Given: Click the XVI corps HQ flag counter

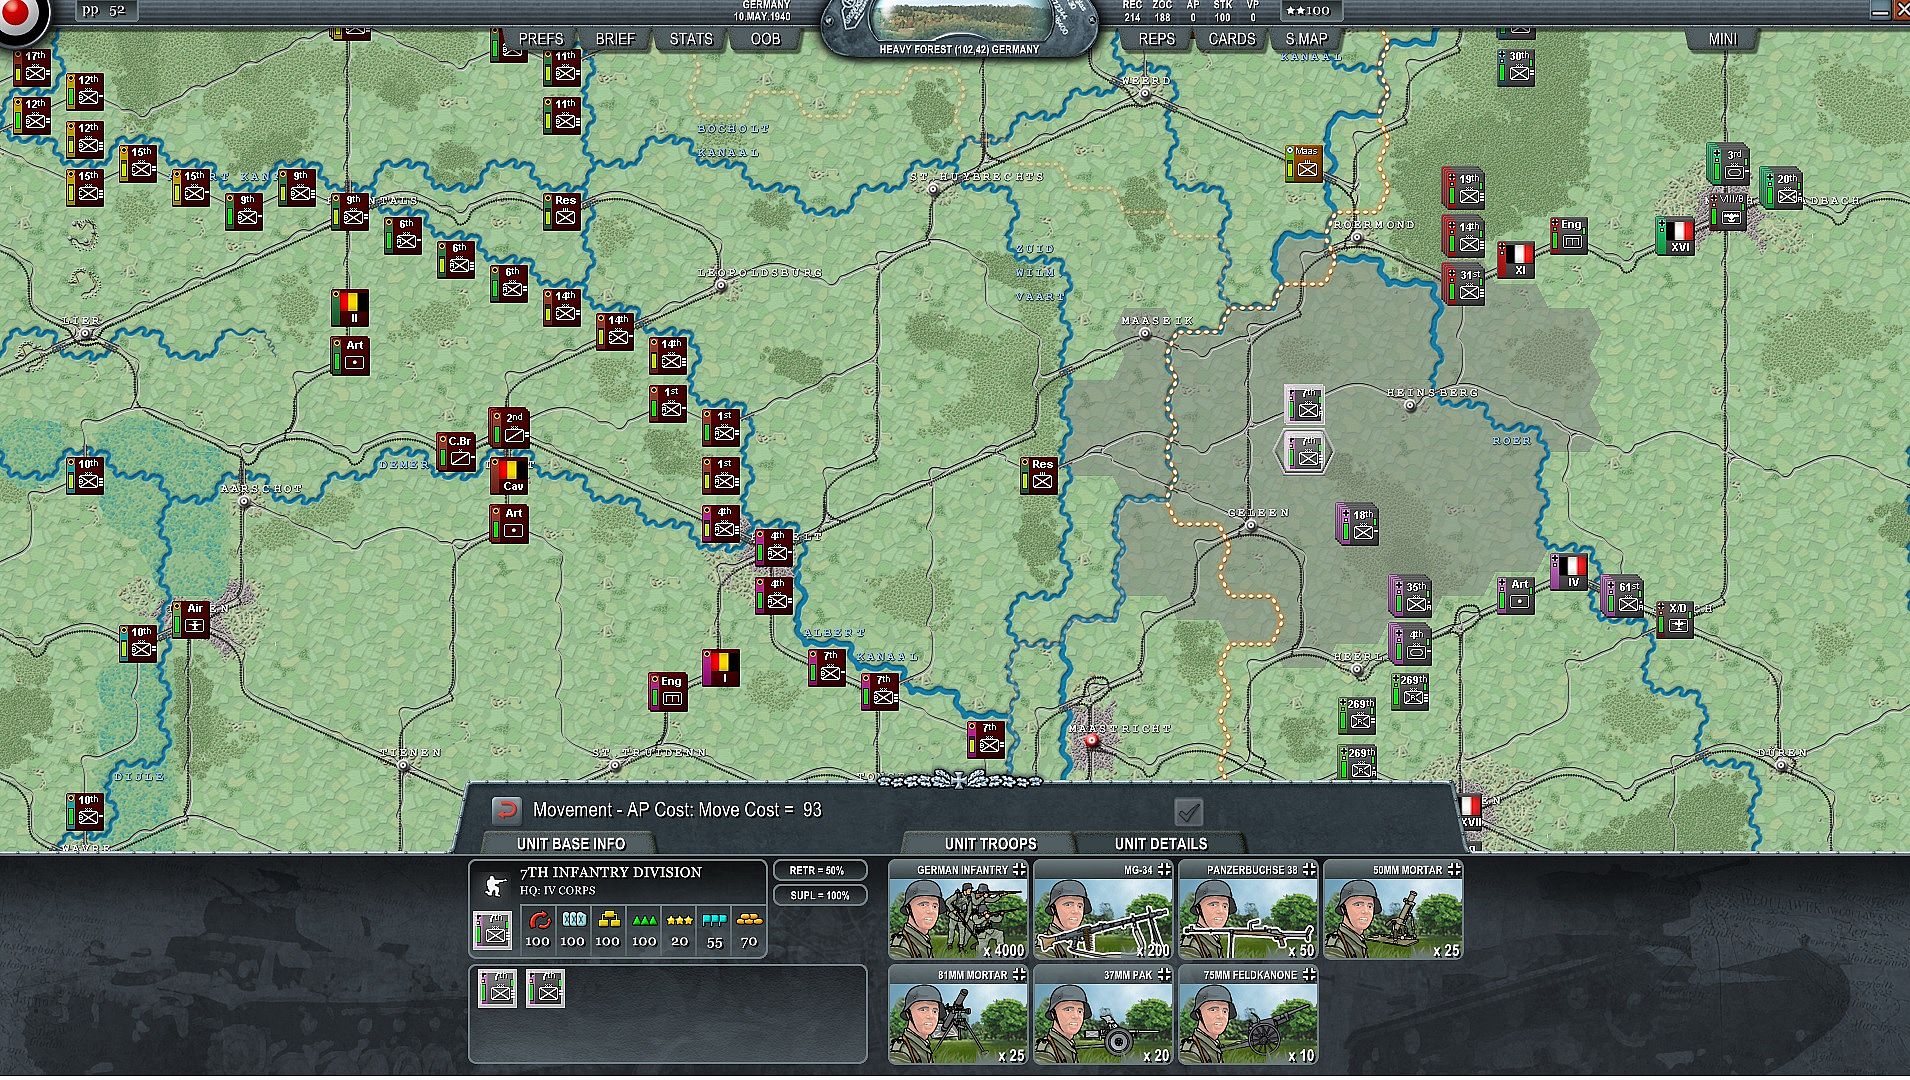Looking at the screenshot, I should tap(1676, 236).
